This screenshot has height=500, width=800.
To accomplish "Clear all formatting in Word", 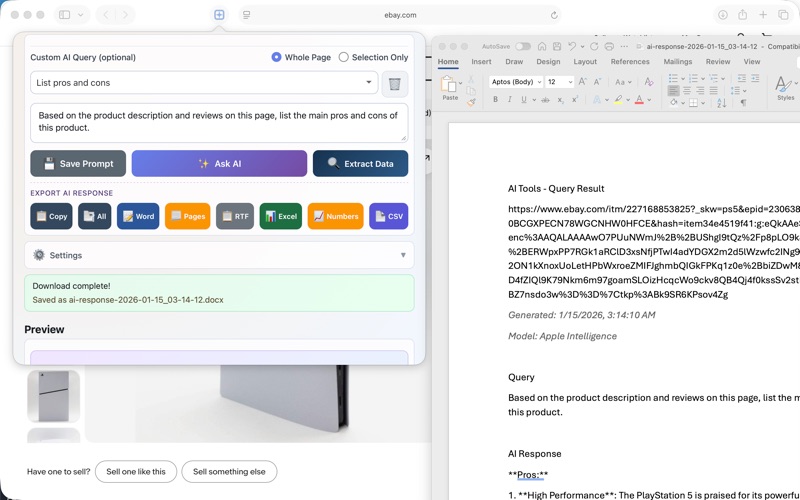I will [649, 82].
